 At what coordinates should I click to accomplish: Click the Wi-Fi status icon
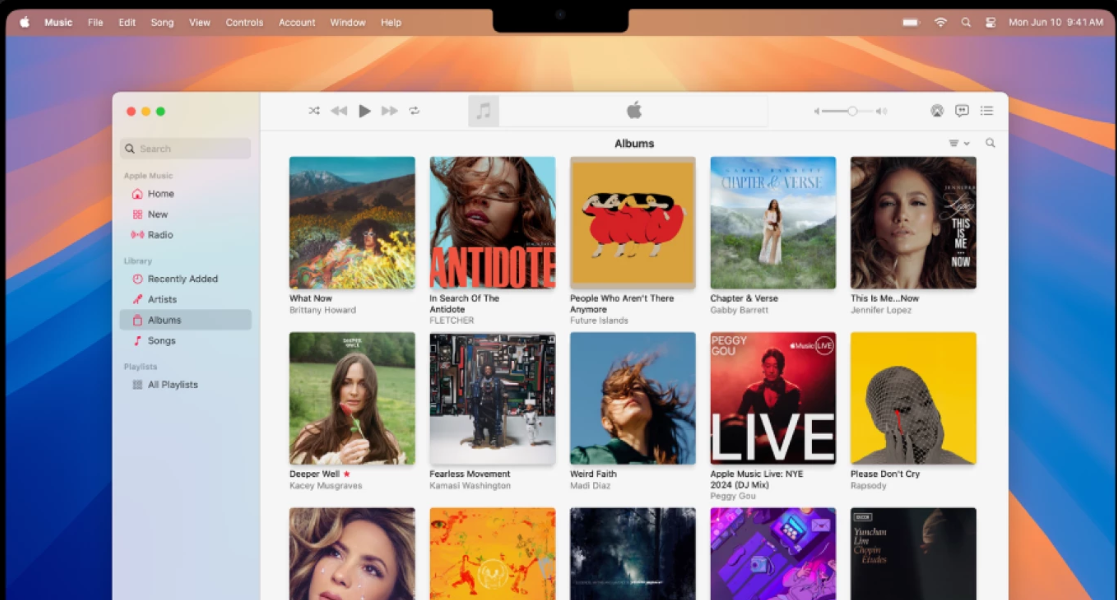point(940,22)
